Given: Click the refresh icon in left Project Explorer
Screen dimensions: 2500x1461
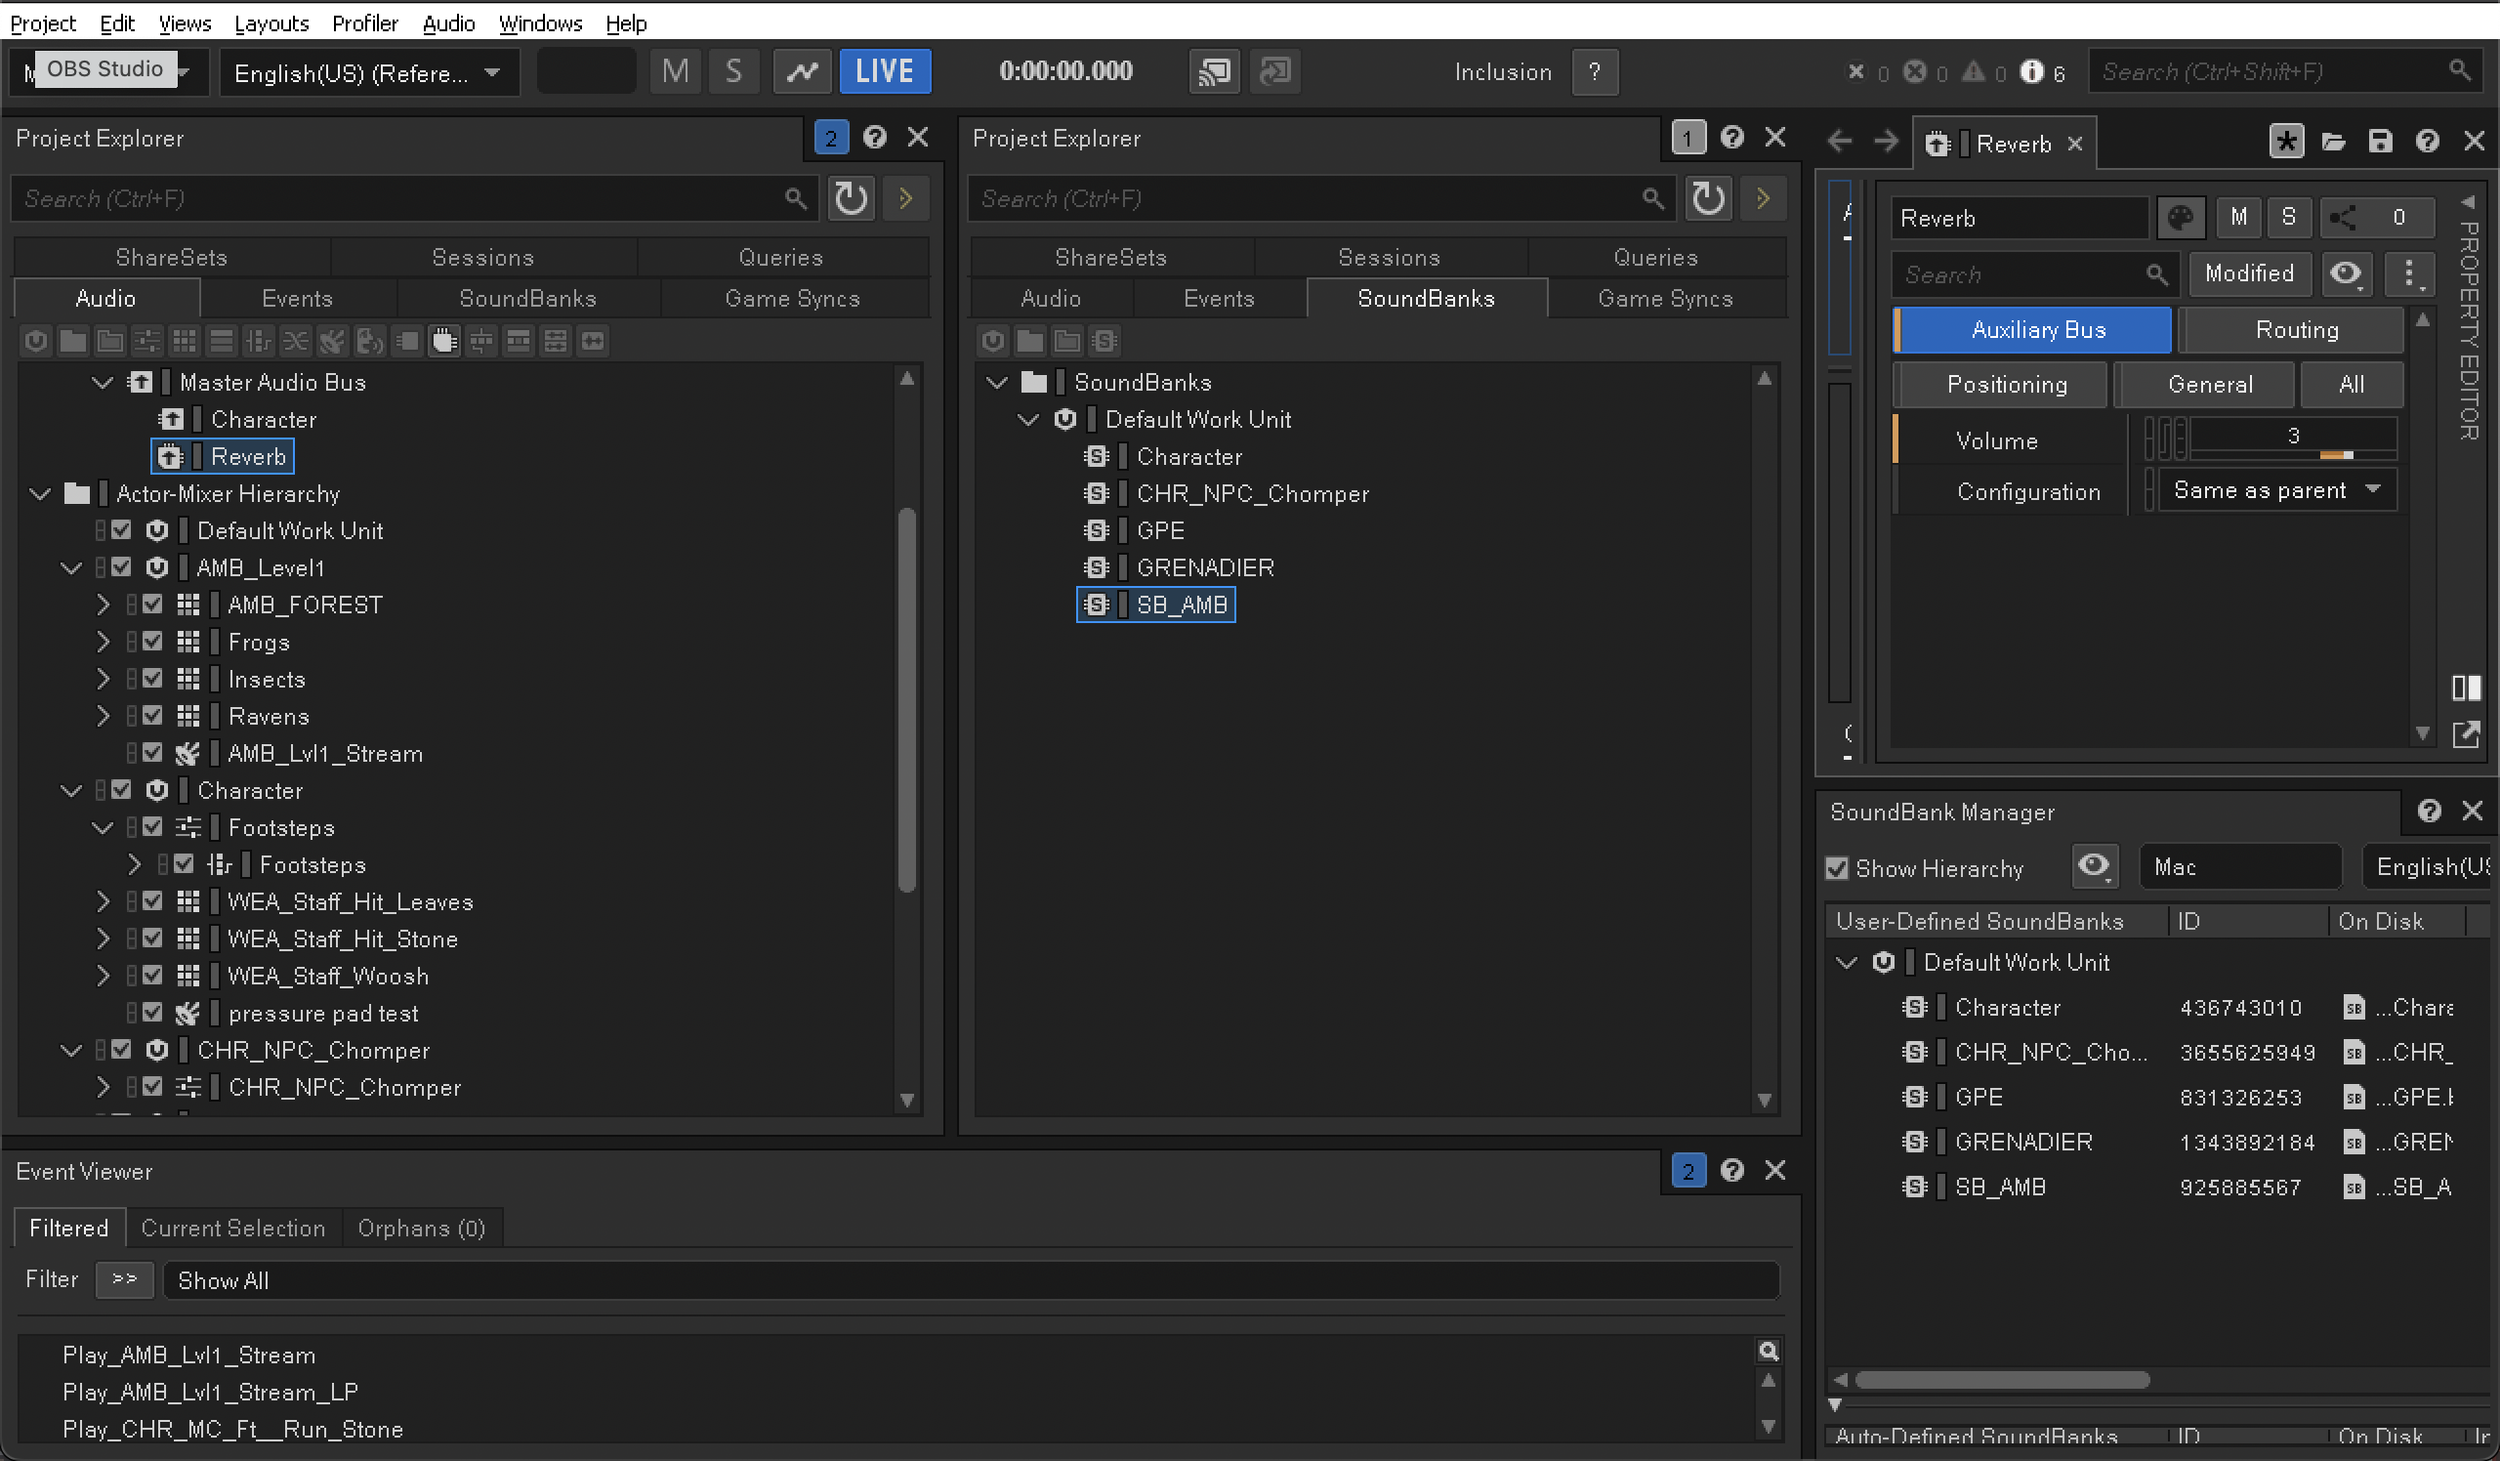Looking at the screenshot, I should coord(851,198).
